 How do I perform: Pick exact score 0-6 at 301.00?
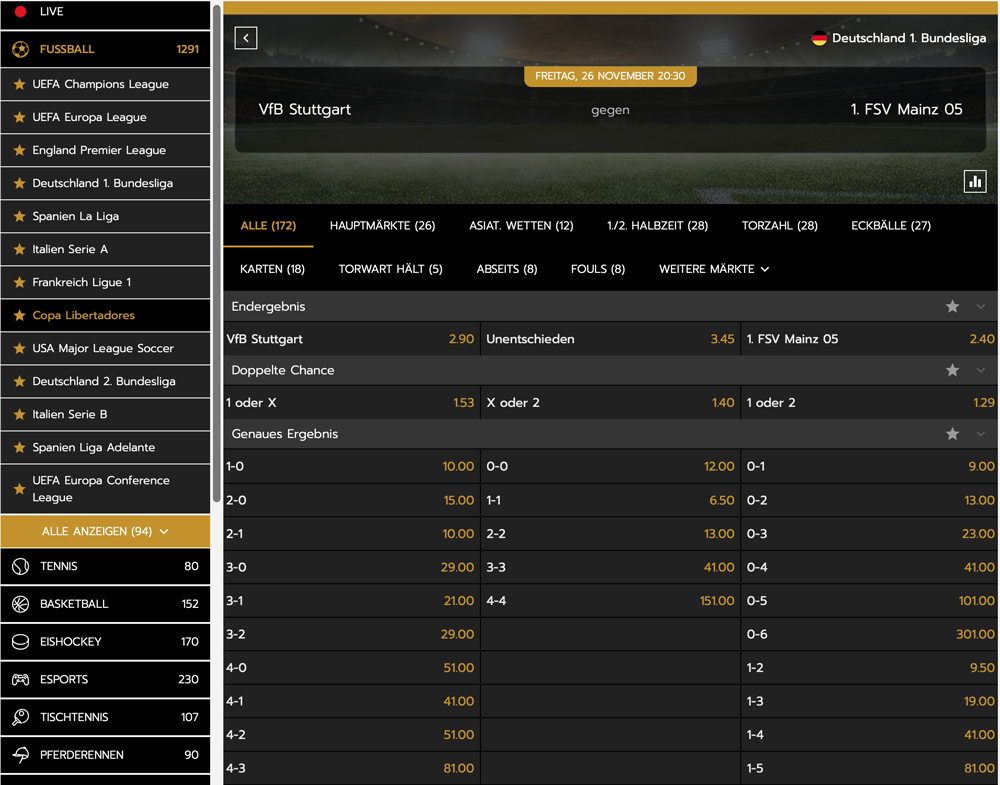(870, 635)
